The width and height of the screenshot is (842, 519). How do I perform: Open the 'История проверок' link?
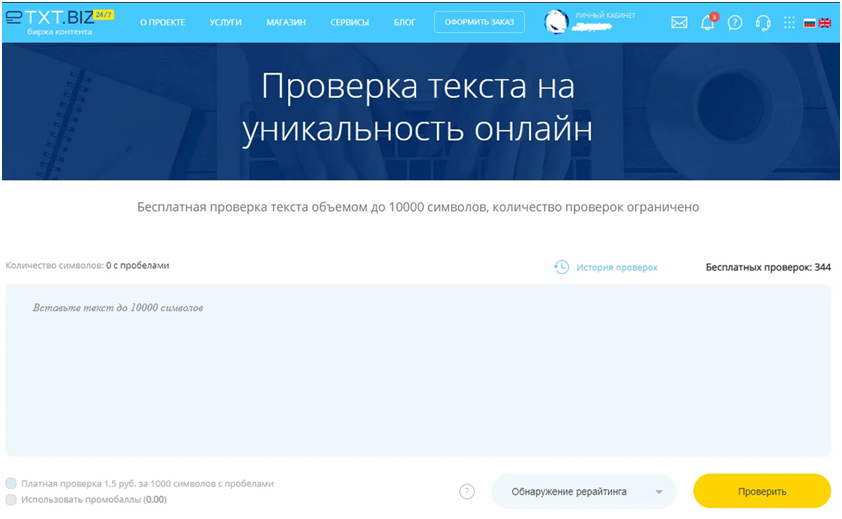(617, 268)
